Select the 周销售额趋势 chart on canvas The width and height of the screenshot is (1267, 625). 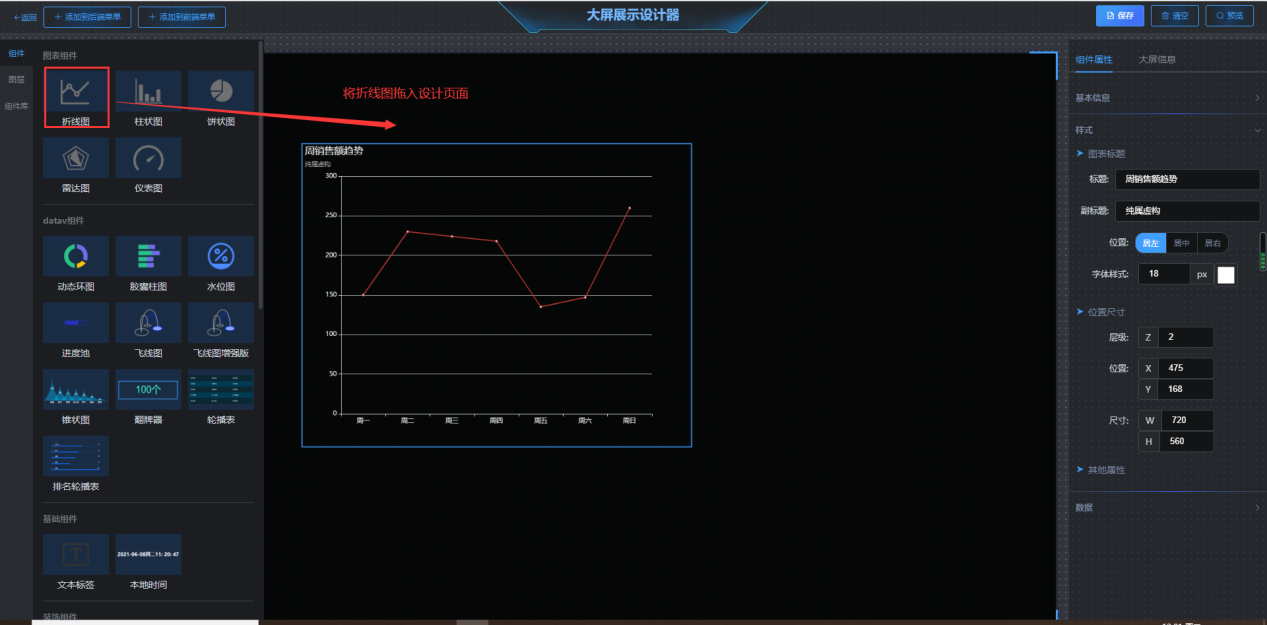click(496, 295)
